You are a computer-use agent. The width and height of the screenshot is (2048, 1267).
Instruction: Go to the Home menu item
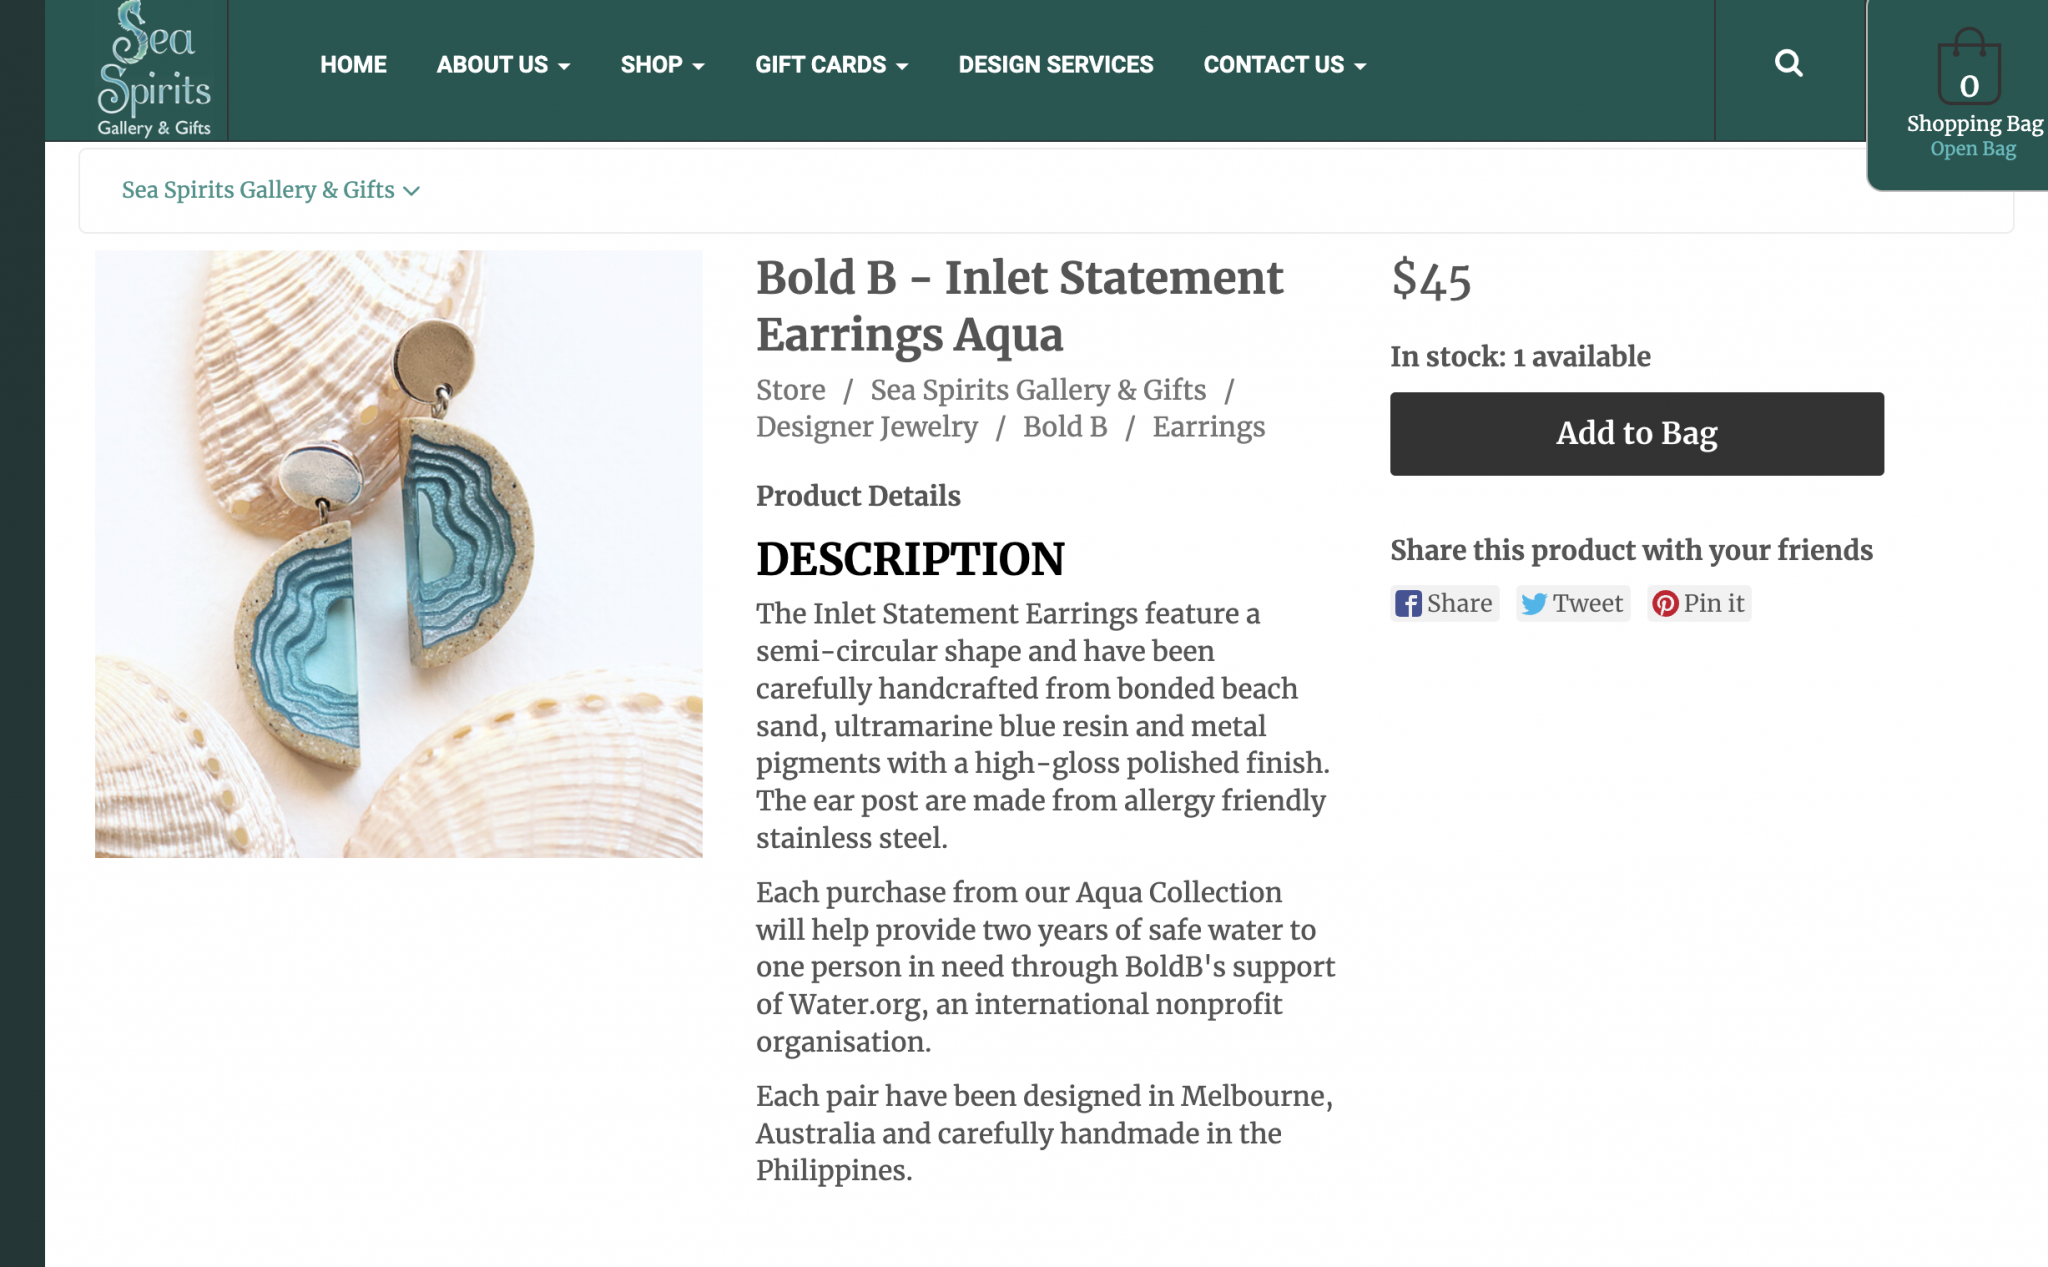pos(353,65)
